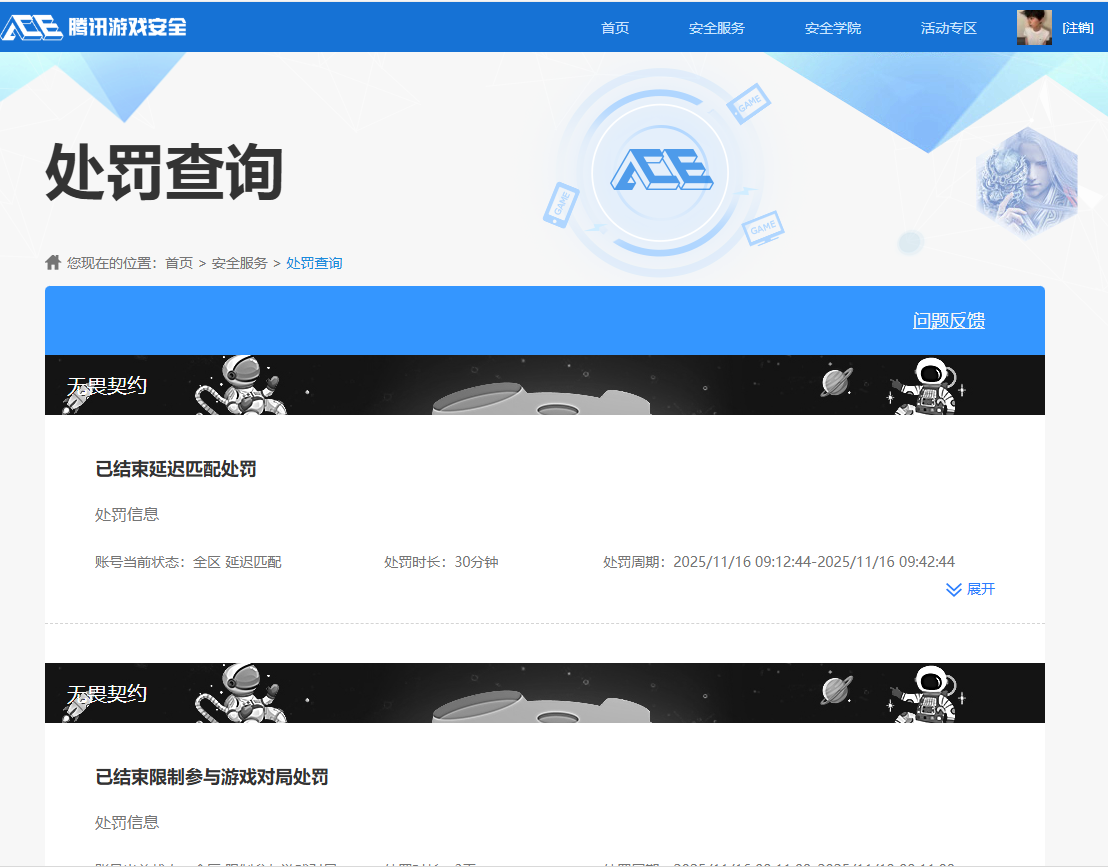Select the 已结束限制参与游戏对局处罚 heading

click(211, 777)
